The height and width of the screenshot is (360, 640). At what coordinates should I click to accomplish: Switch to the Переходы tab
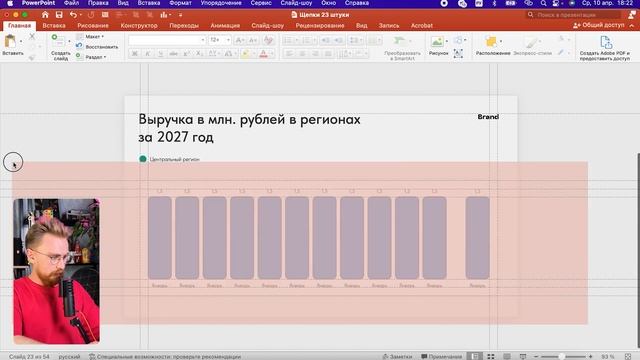[184, 25]
